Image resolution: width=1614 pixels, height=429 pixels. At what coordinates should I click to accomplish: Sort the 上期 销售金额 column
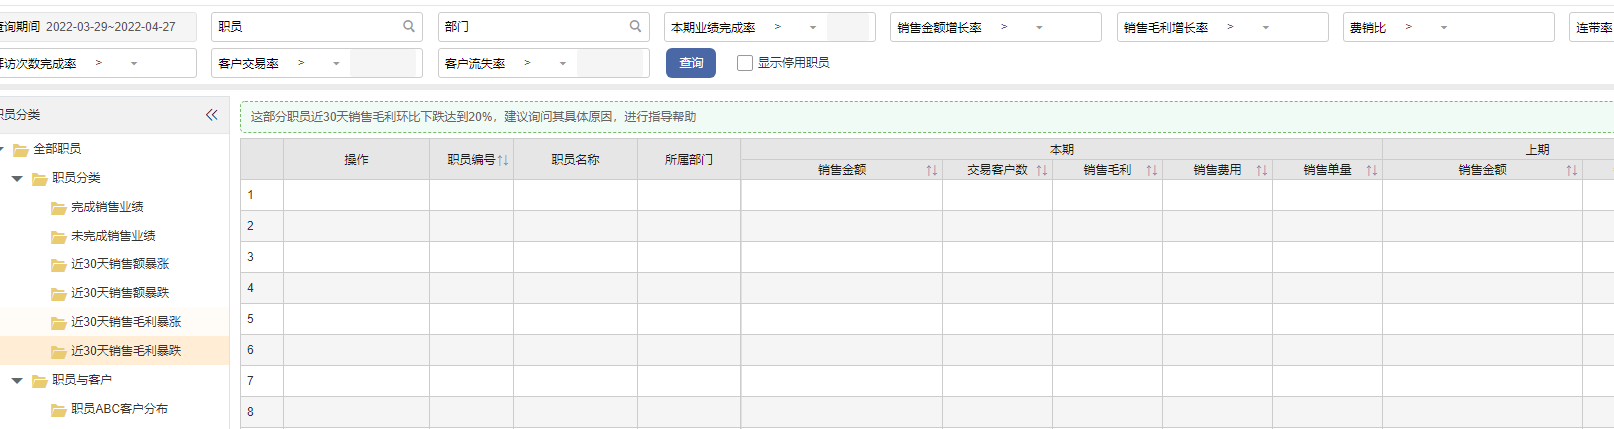click(x=1572, y=170)
